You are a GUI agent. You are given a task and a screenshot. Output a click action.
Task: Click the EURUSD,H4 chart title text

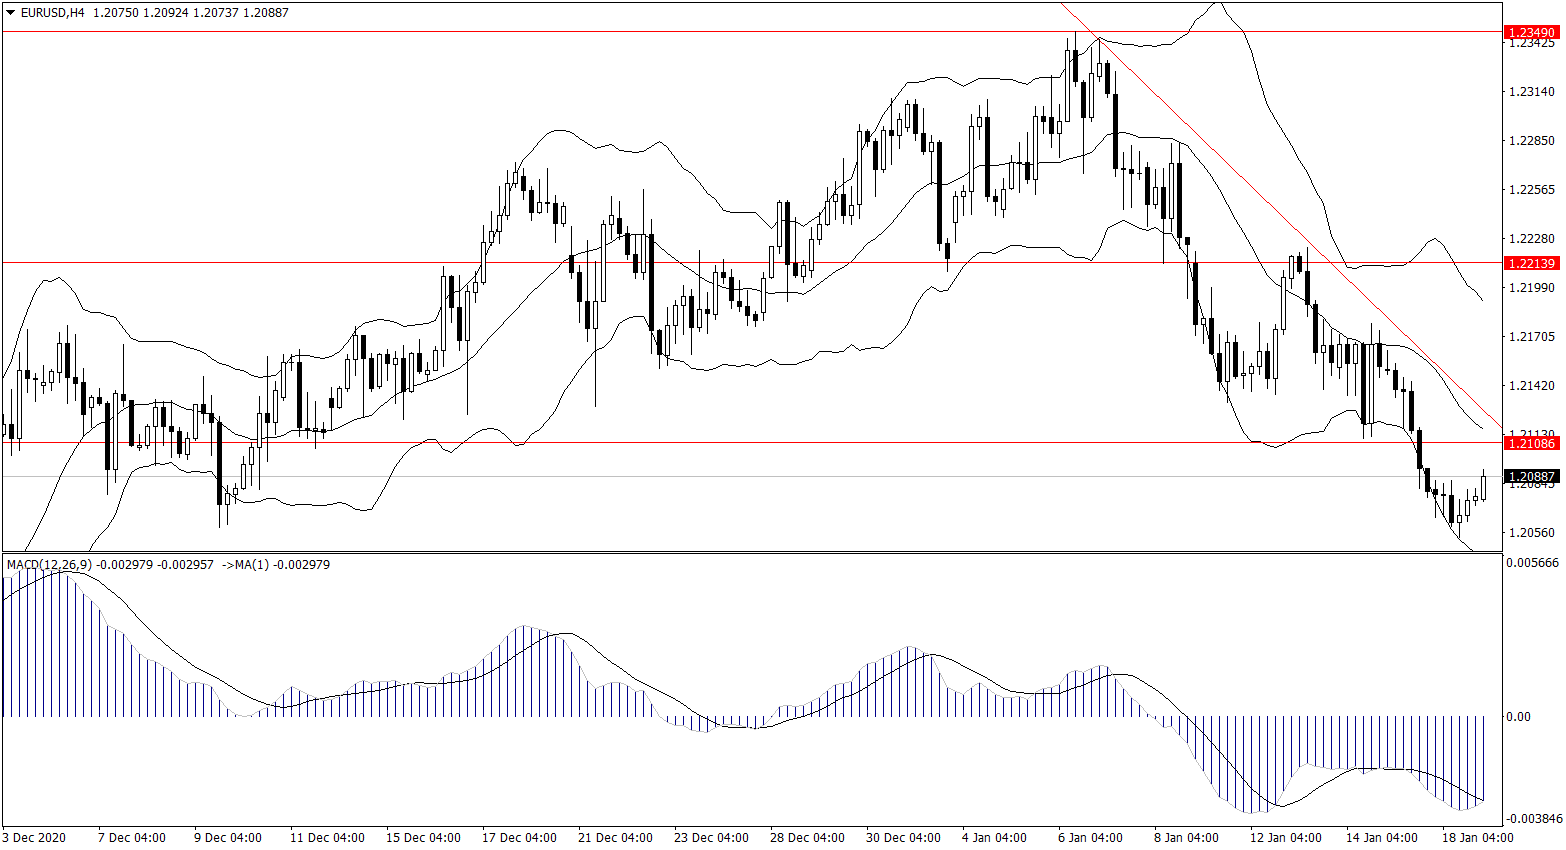52,13
